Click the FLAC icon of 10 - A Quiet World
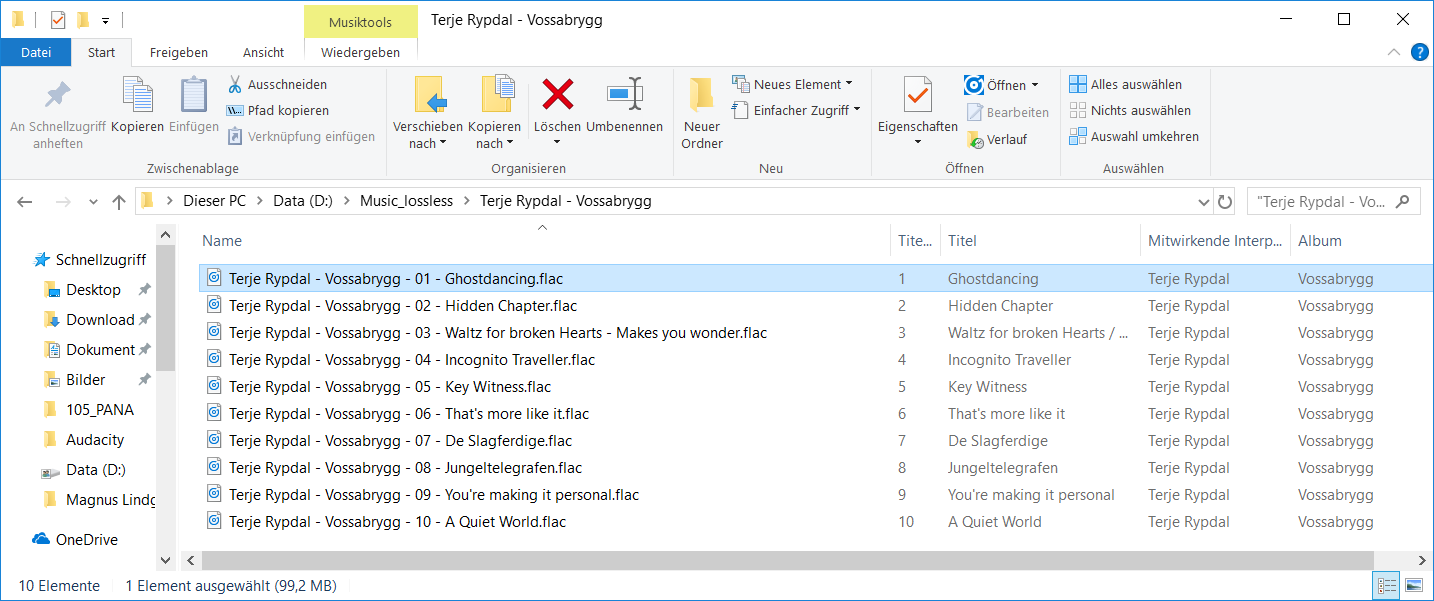Screen dimensions: 1434x601 [214, 521]
